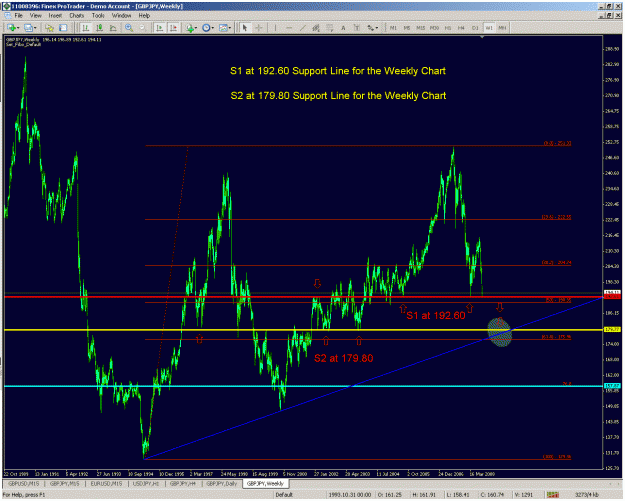Expand the Periodicity dropdown arrow

click(x=213, y=28)
